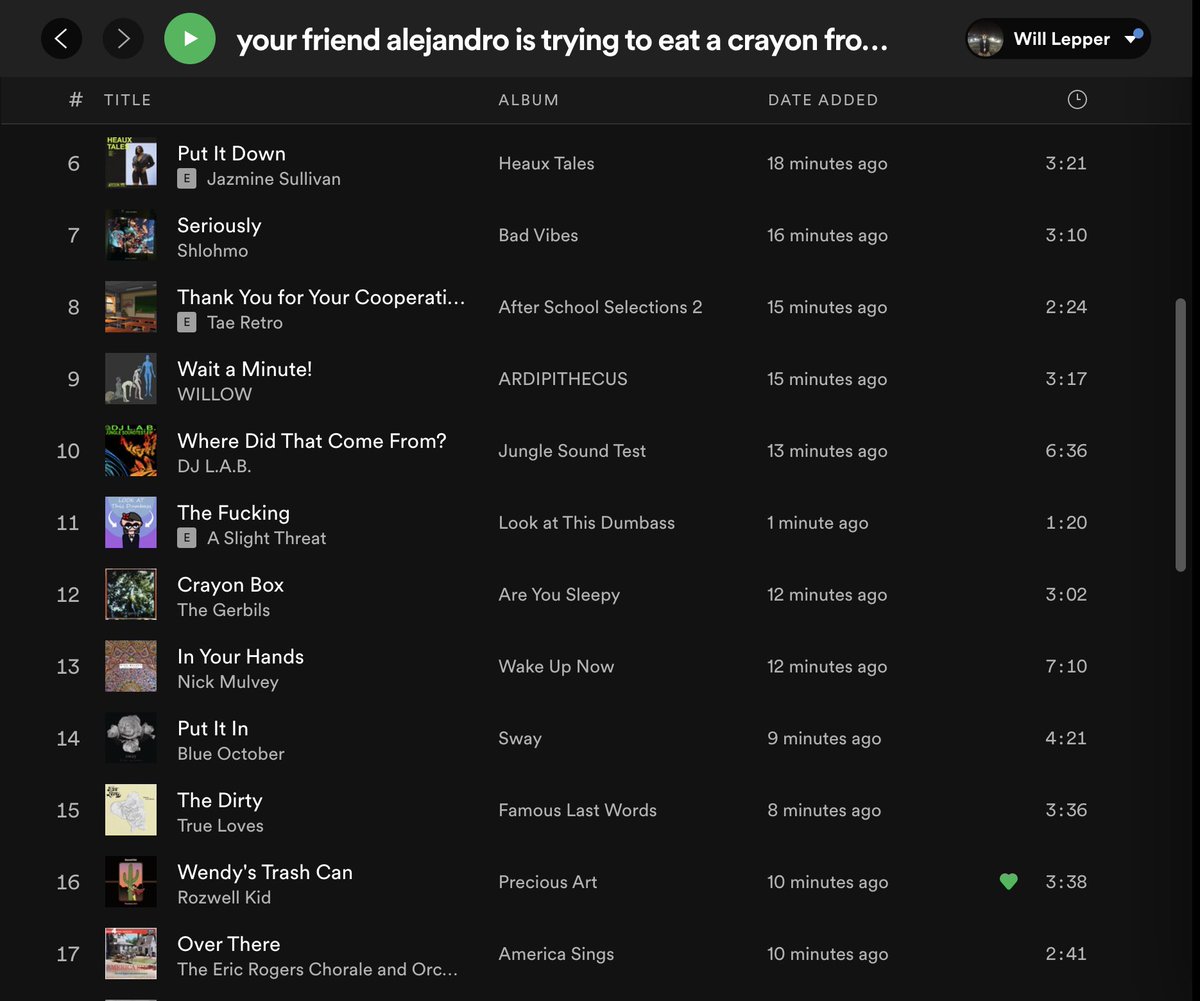The image size is (1200, 1001).
Task: Sort by the DATE ADDED column header
Action: (x=823, y=100)
